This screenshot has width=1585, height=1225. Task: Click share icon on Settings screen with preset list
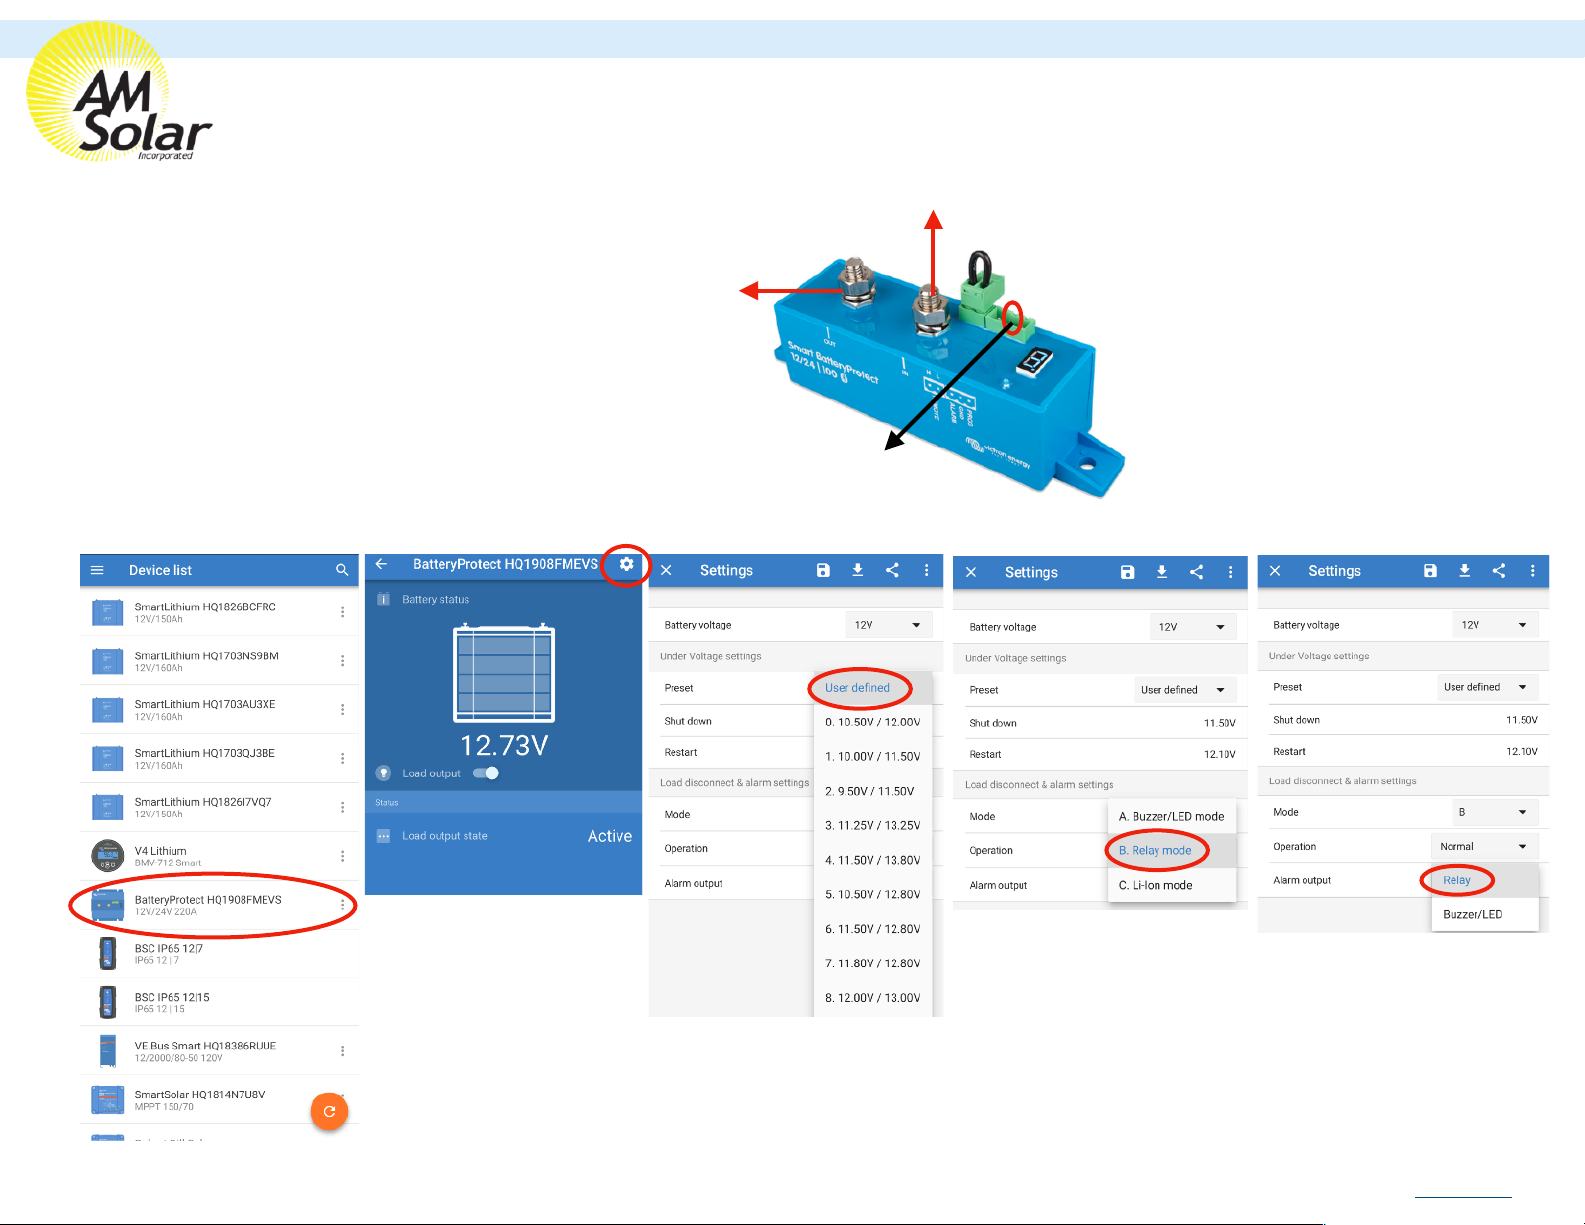(x=892, y=570)
